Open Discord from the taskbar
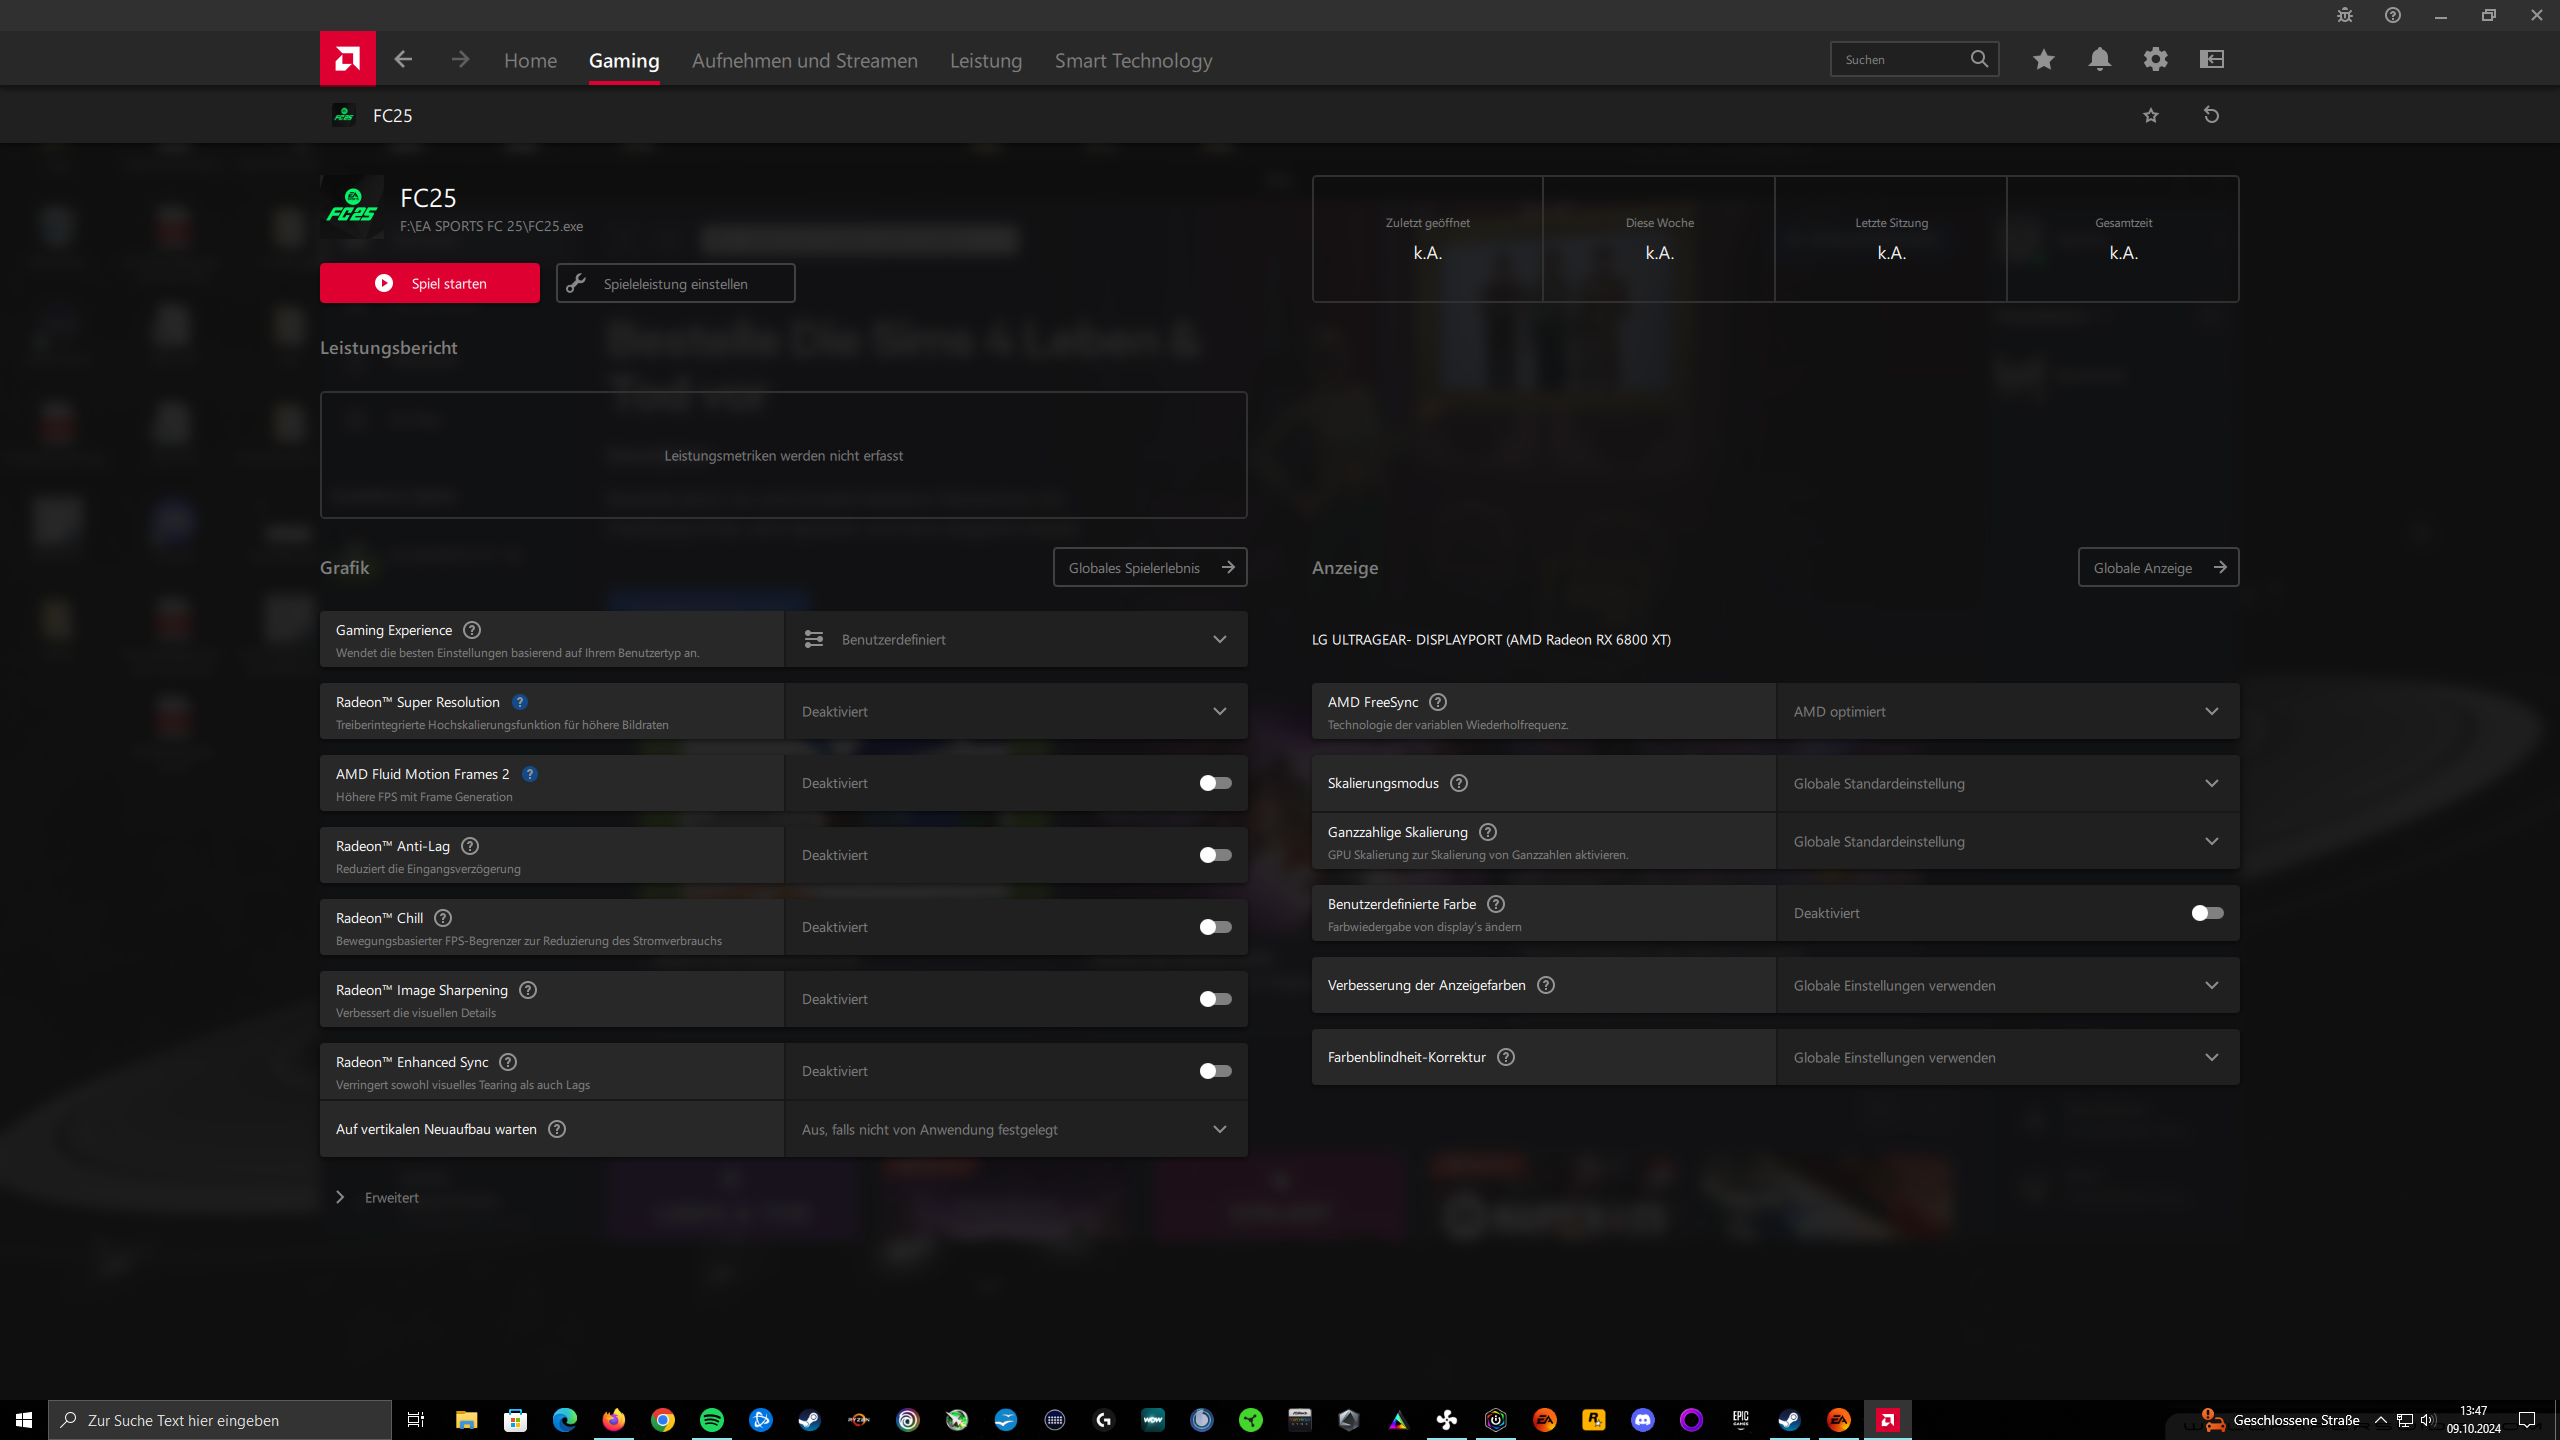Image resolution: width=2560 pixels, height=1440 pixels. point(1642,1420)
